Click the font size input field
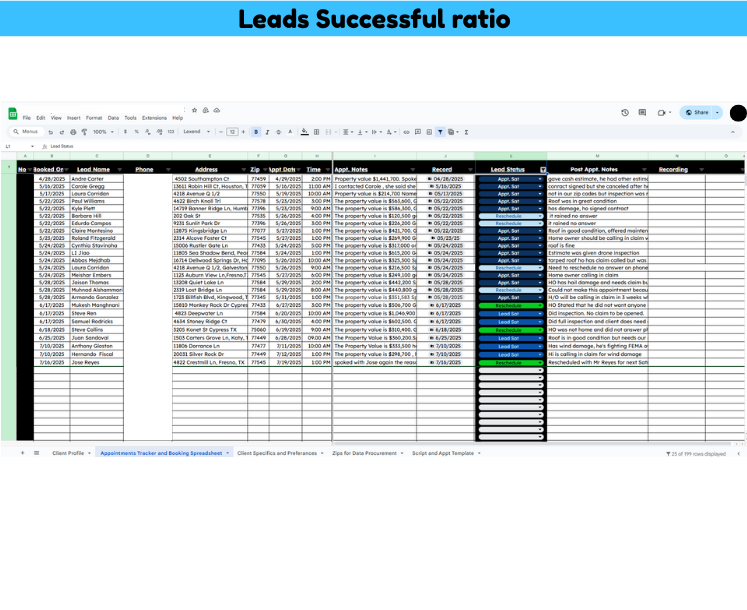This screenshot has width=747, height=610. [232, 131]
